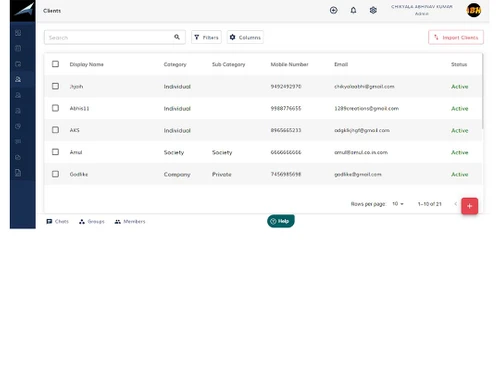Switch to the Members tab at bottom

[130, 221]
